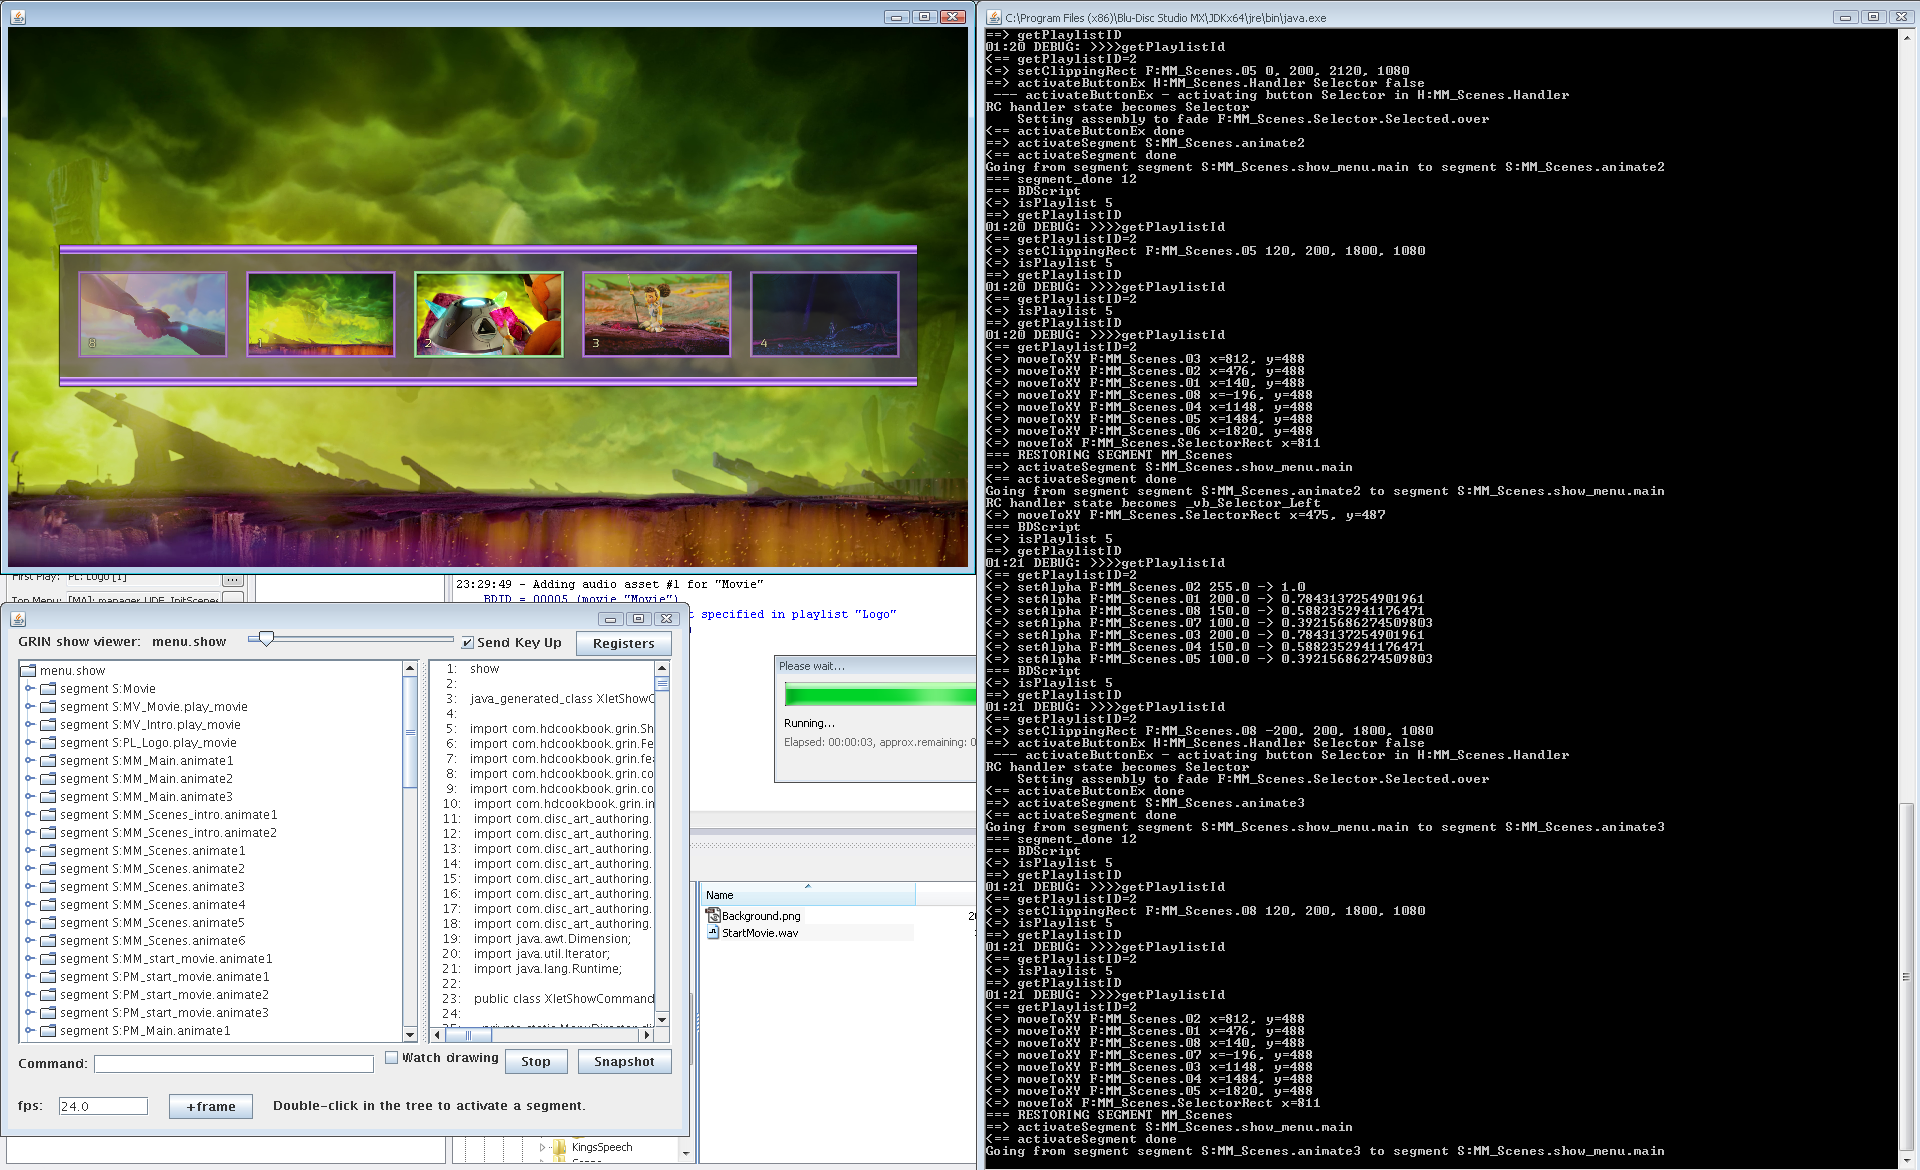Select scene thumbnail number 3 in preview
Viewport: 1920px width, 1170px height.
point(657,314)
